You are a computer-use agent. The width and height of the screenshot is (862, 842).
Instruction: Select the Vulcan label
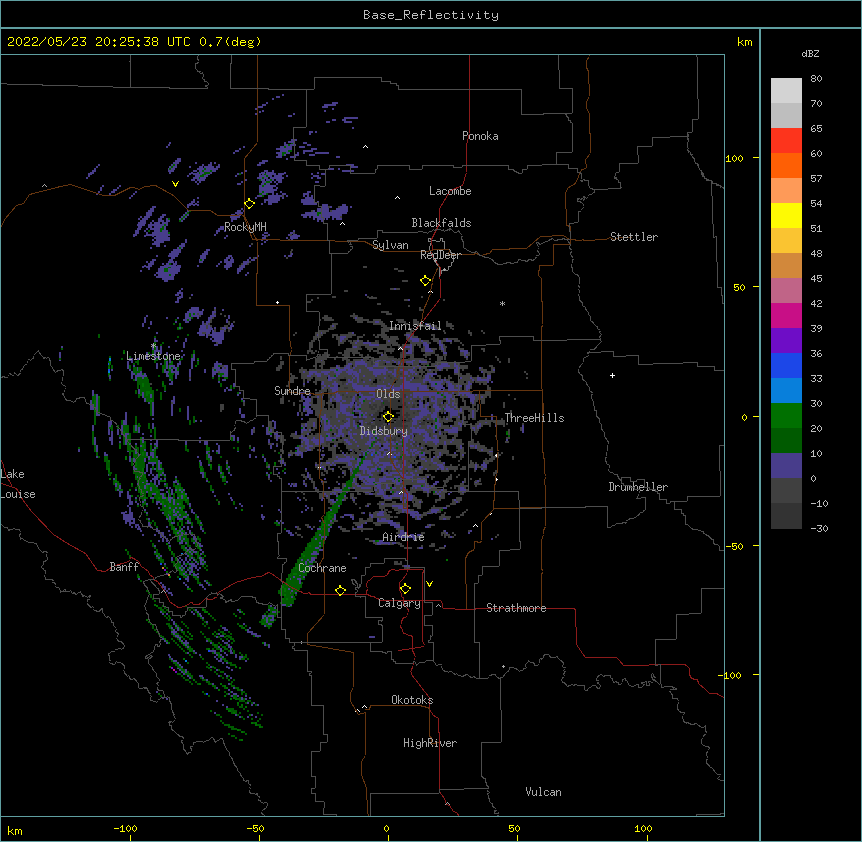(x=543, y=792)
